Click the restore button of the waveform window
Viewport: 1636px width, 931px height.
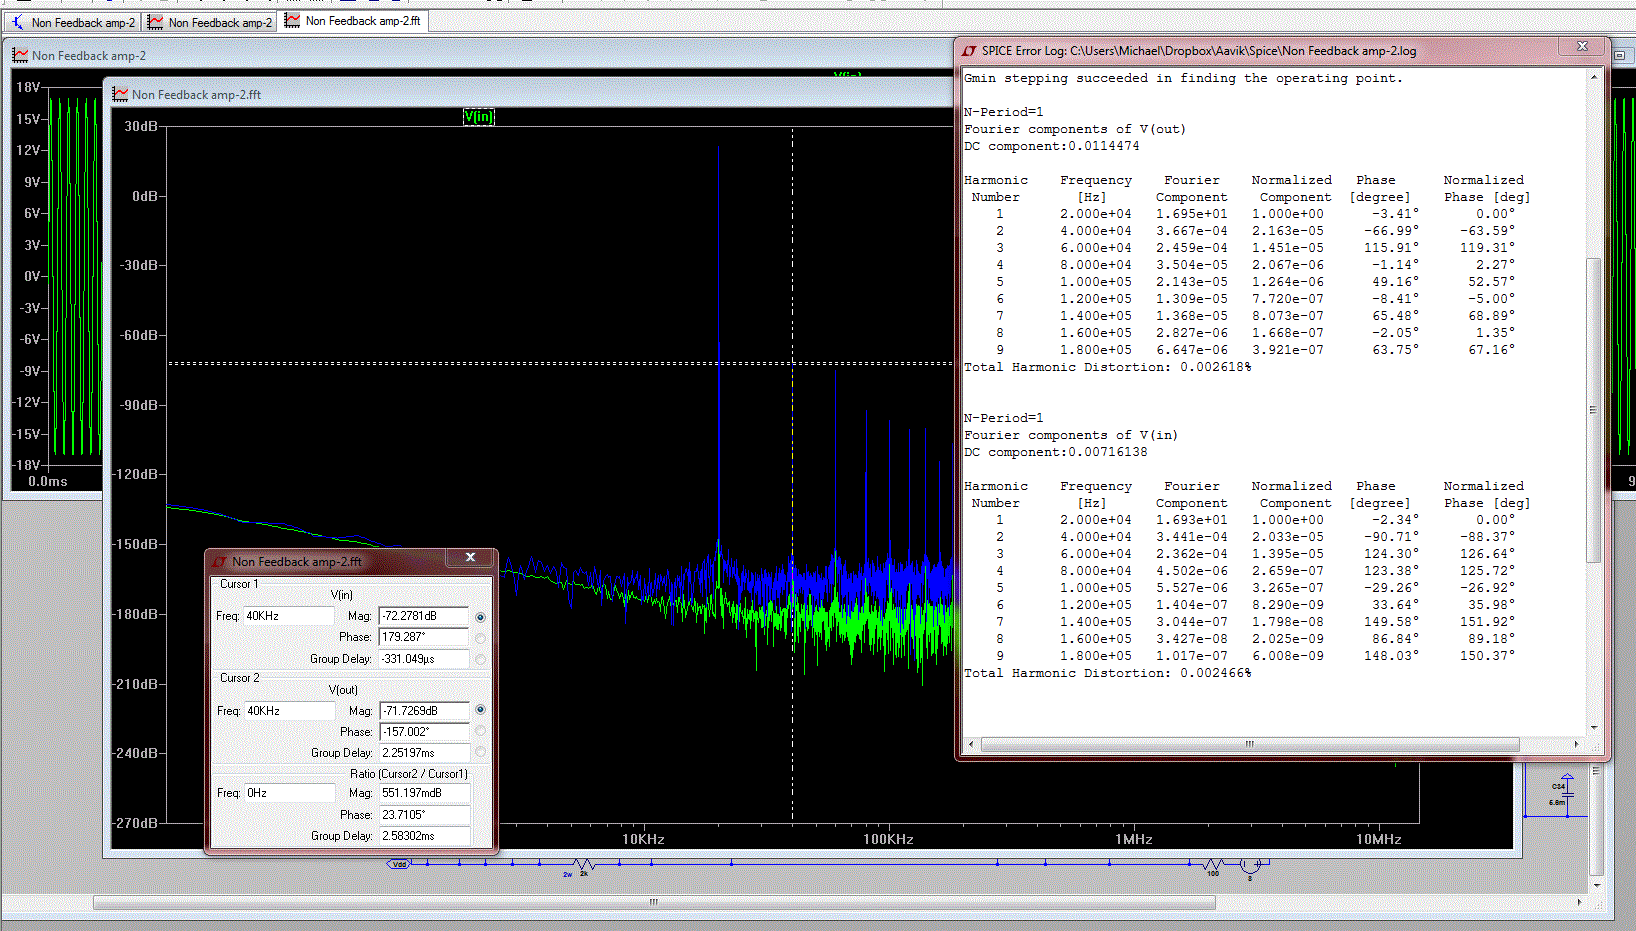(1620, 56)
